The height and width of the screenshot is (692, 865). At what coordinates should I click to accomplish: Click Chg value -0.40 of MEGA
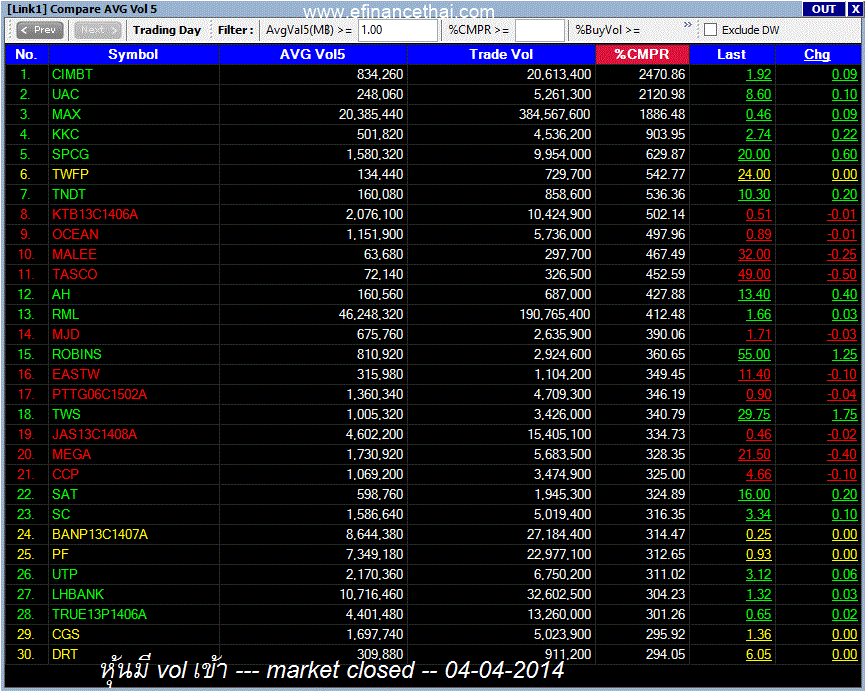pos(842,454)
